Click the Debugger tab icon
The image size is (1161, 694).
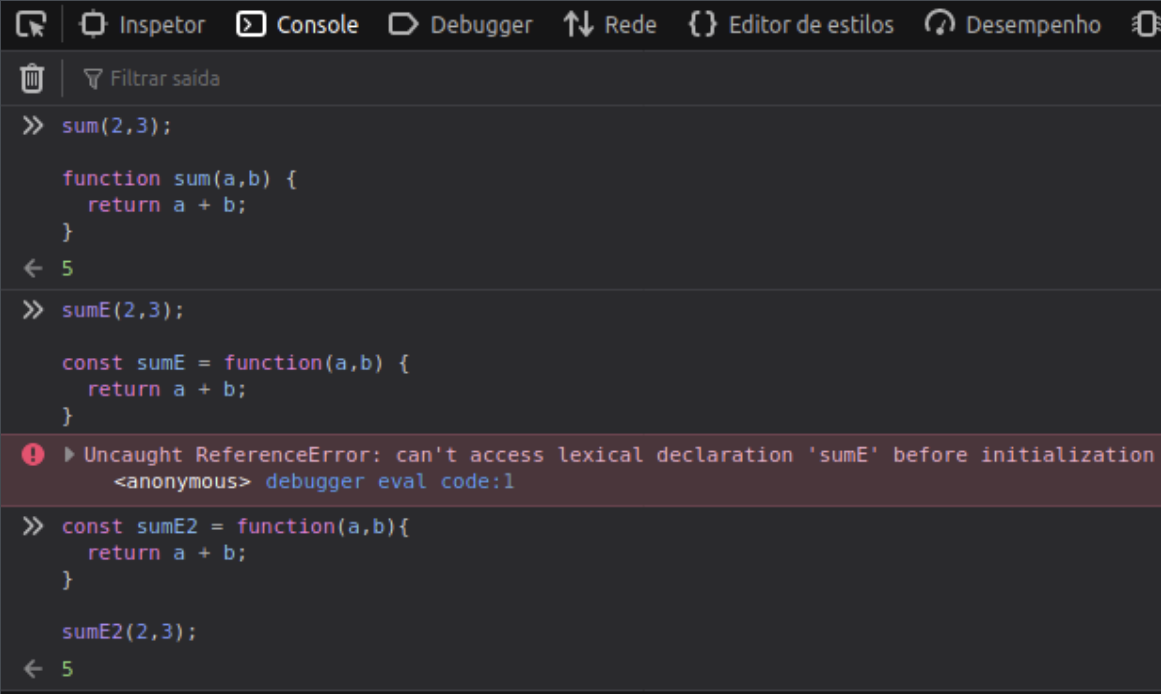point(404,24)
